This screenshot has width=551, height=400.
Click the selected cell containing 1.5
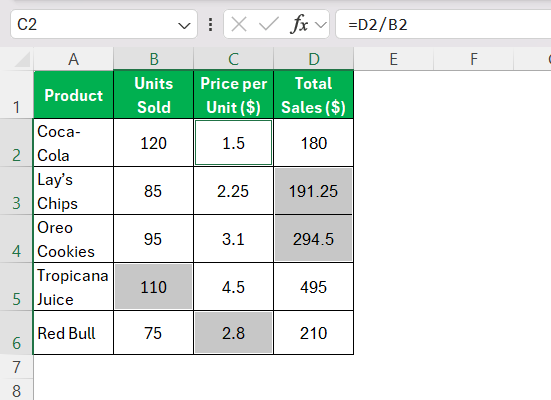[234, 143]
